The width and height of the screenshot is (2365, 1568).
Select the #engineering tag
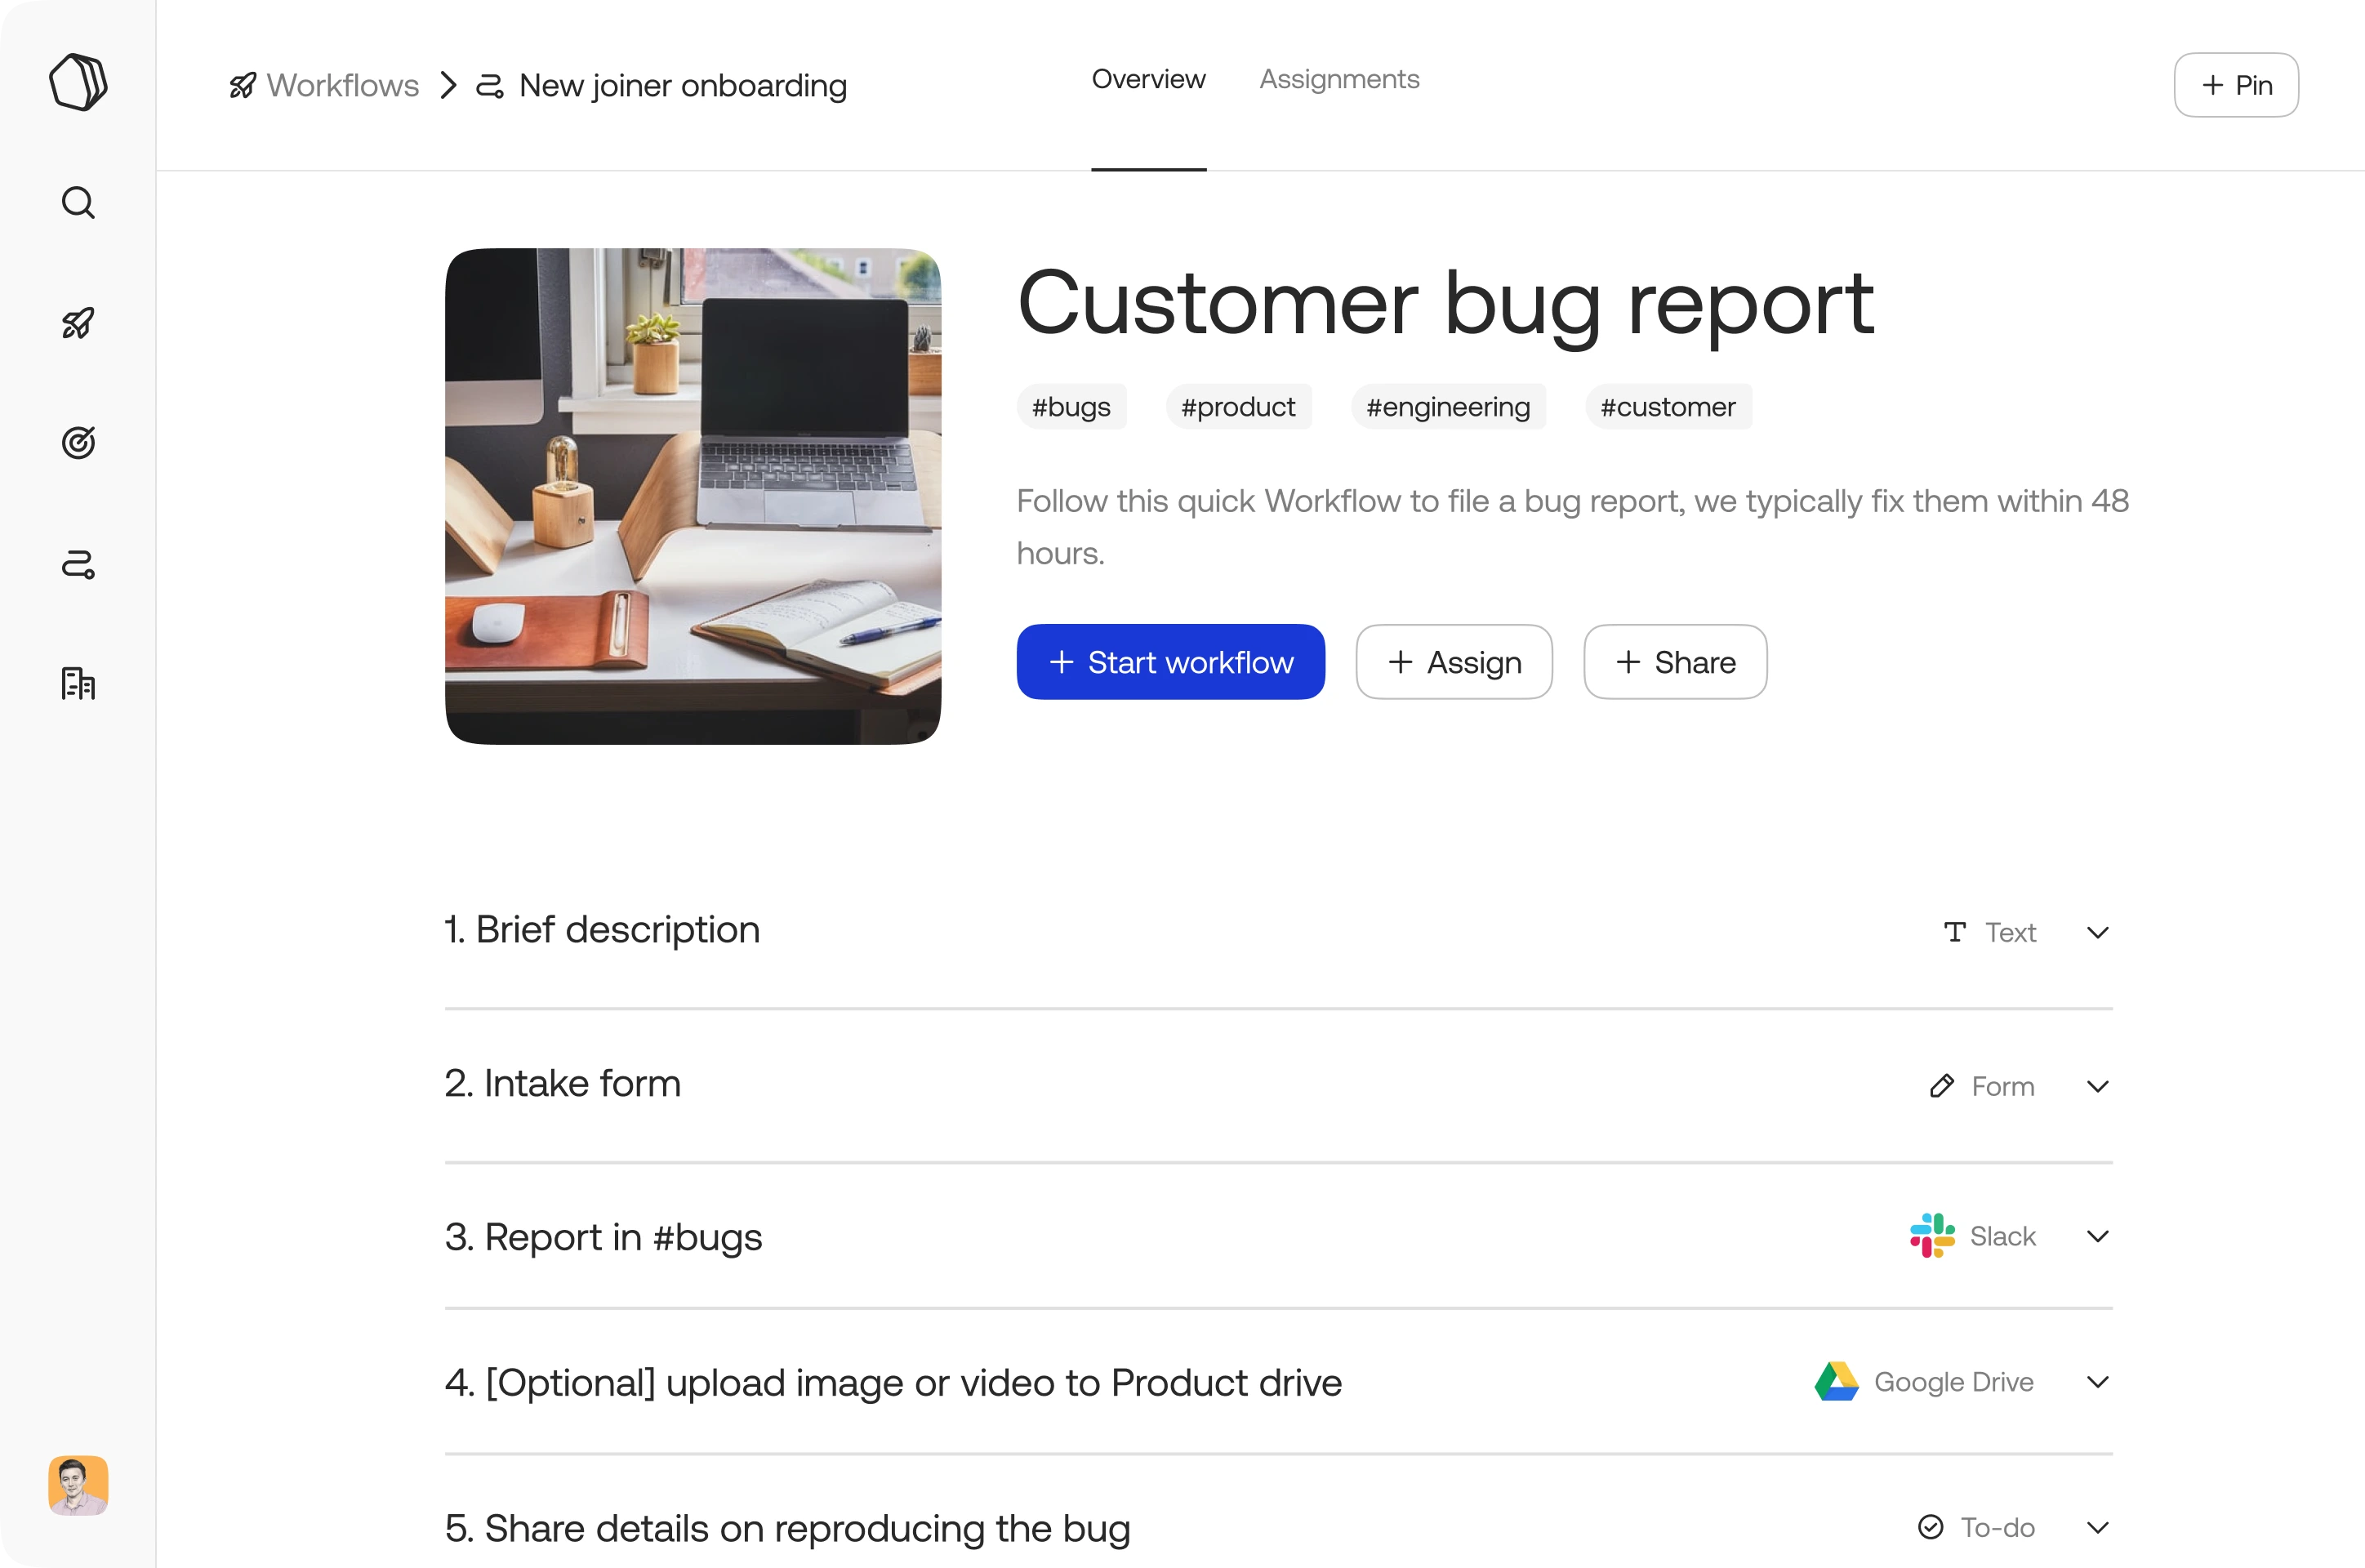coord(1448,407)
